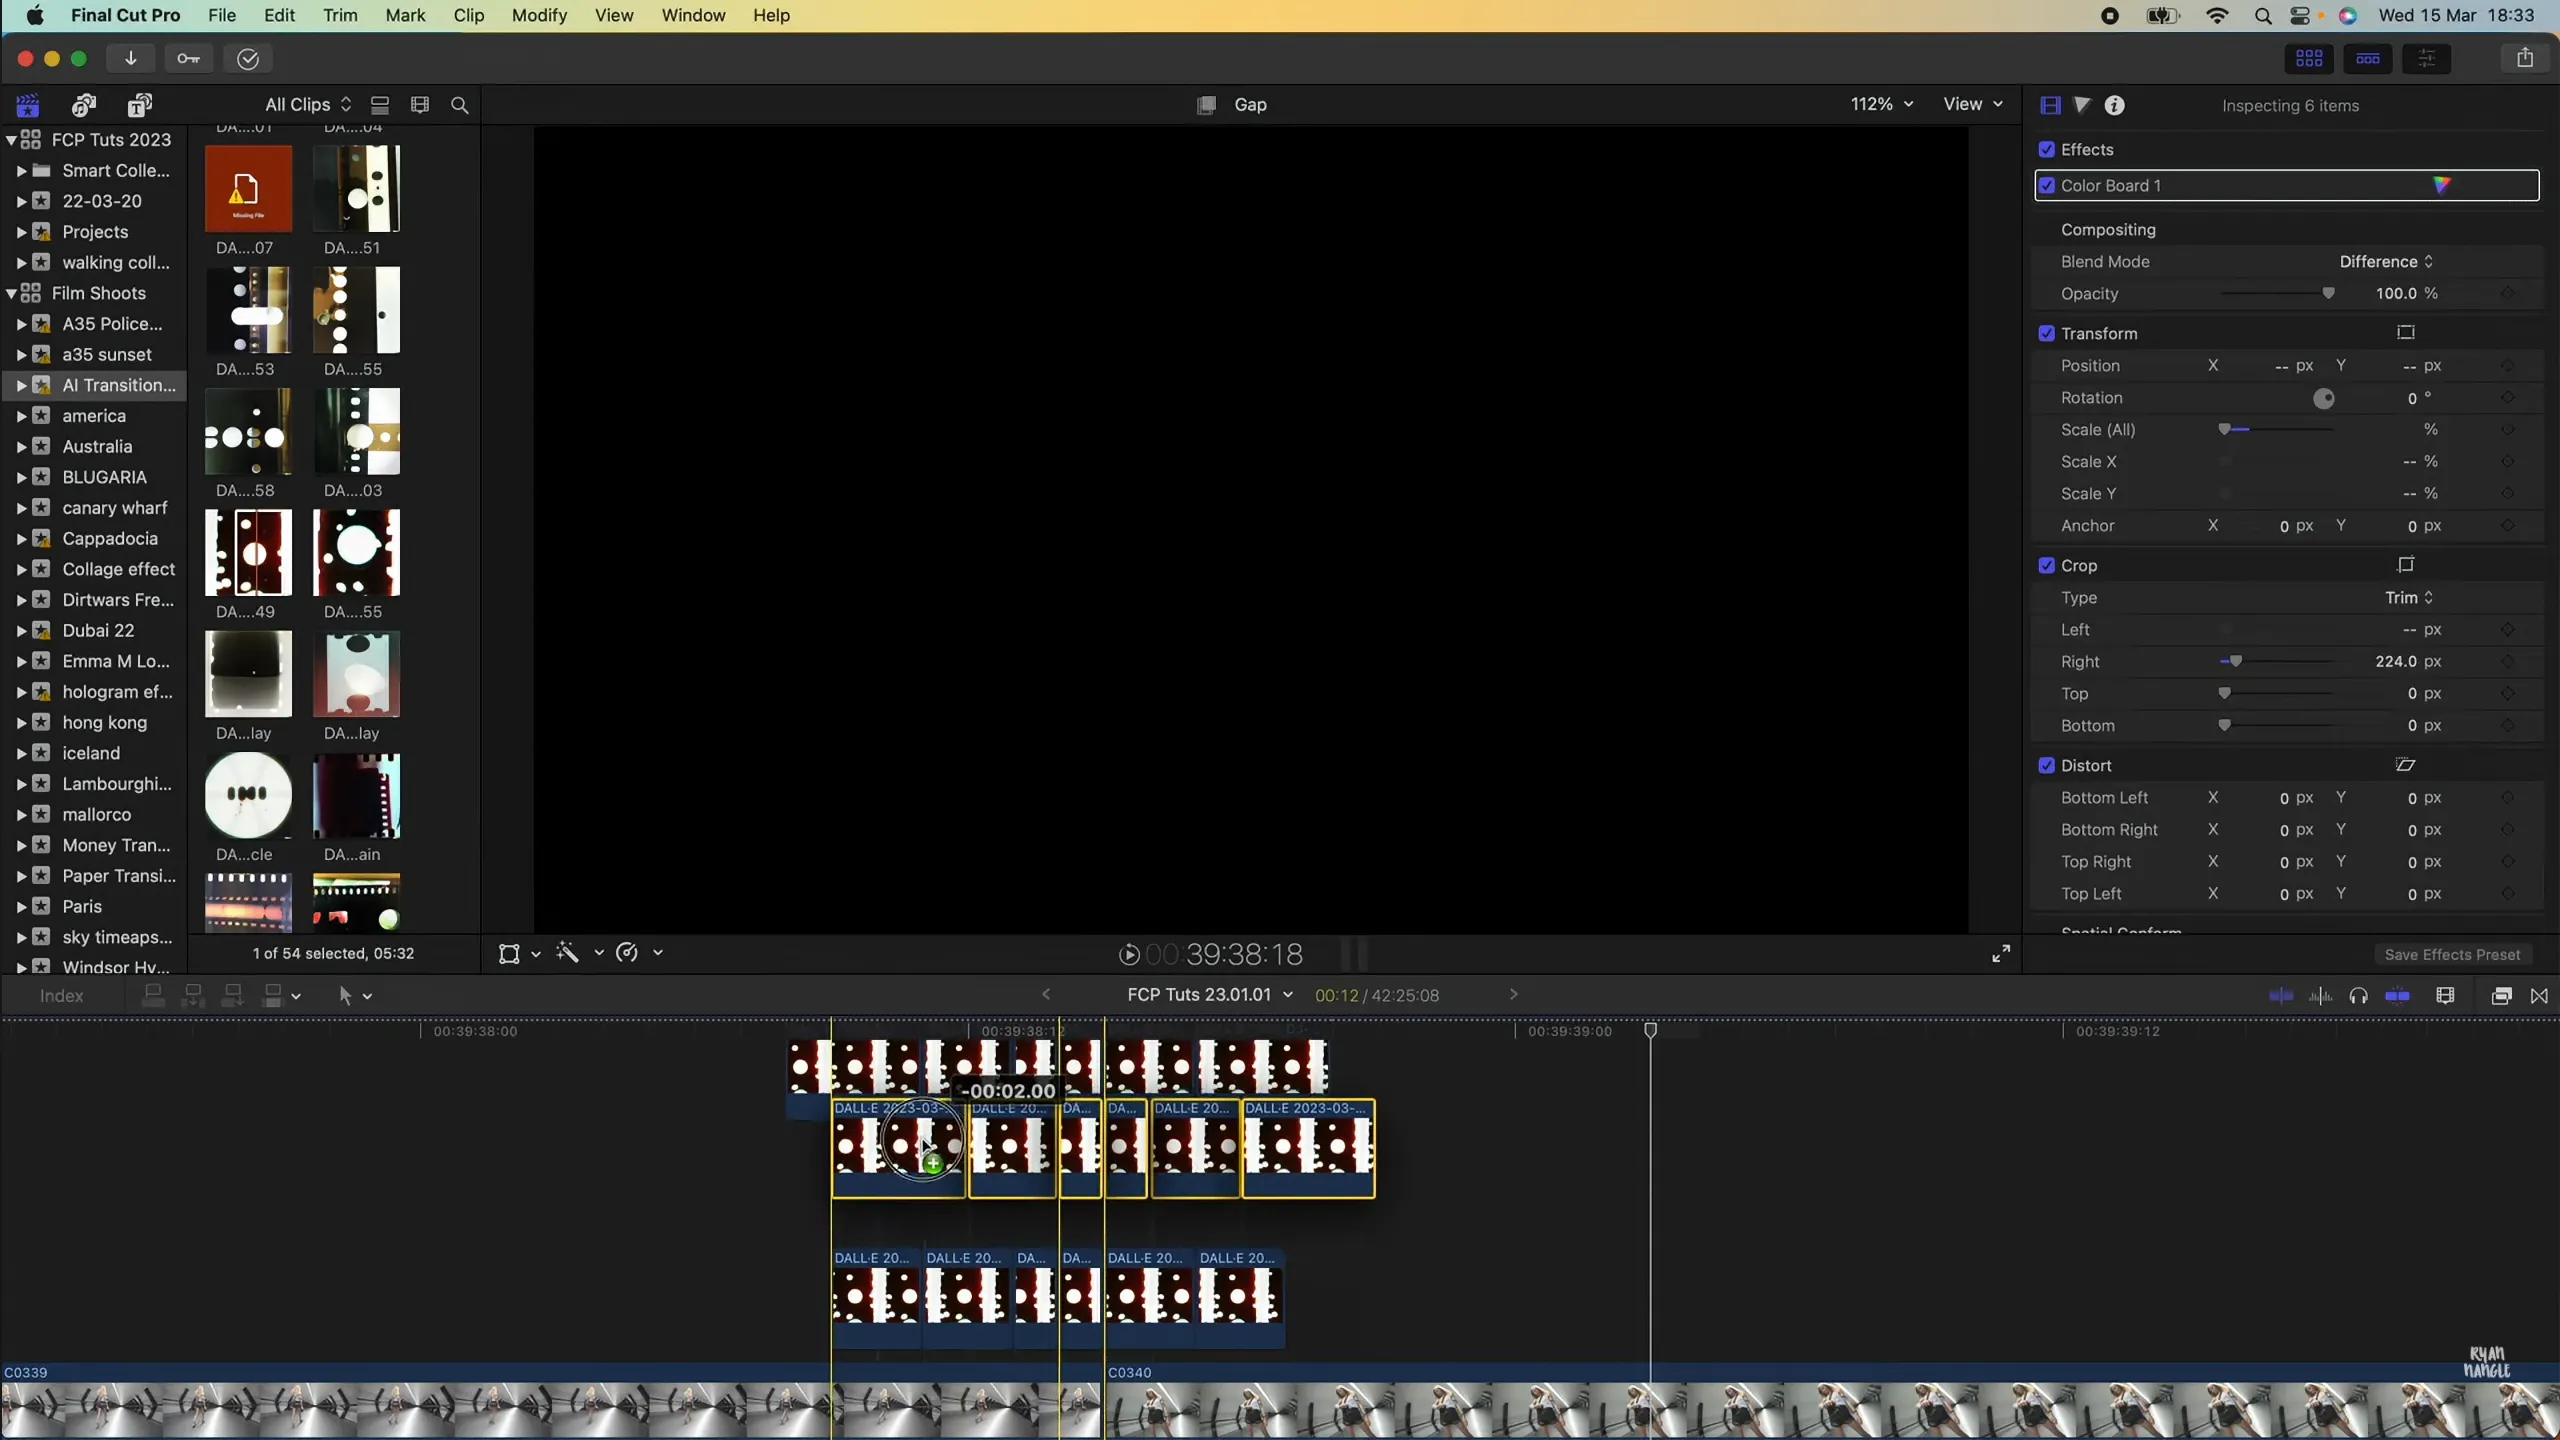
Task: Open the Effects browser icon
Action: pyautogui.click(x=2501, y=996)
